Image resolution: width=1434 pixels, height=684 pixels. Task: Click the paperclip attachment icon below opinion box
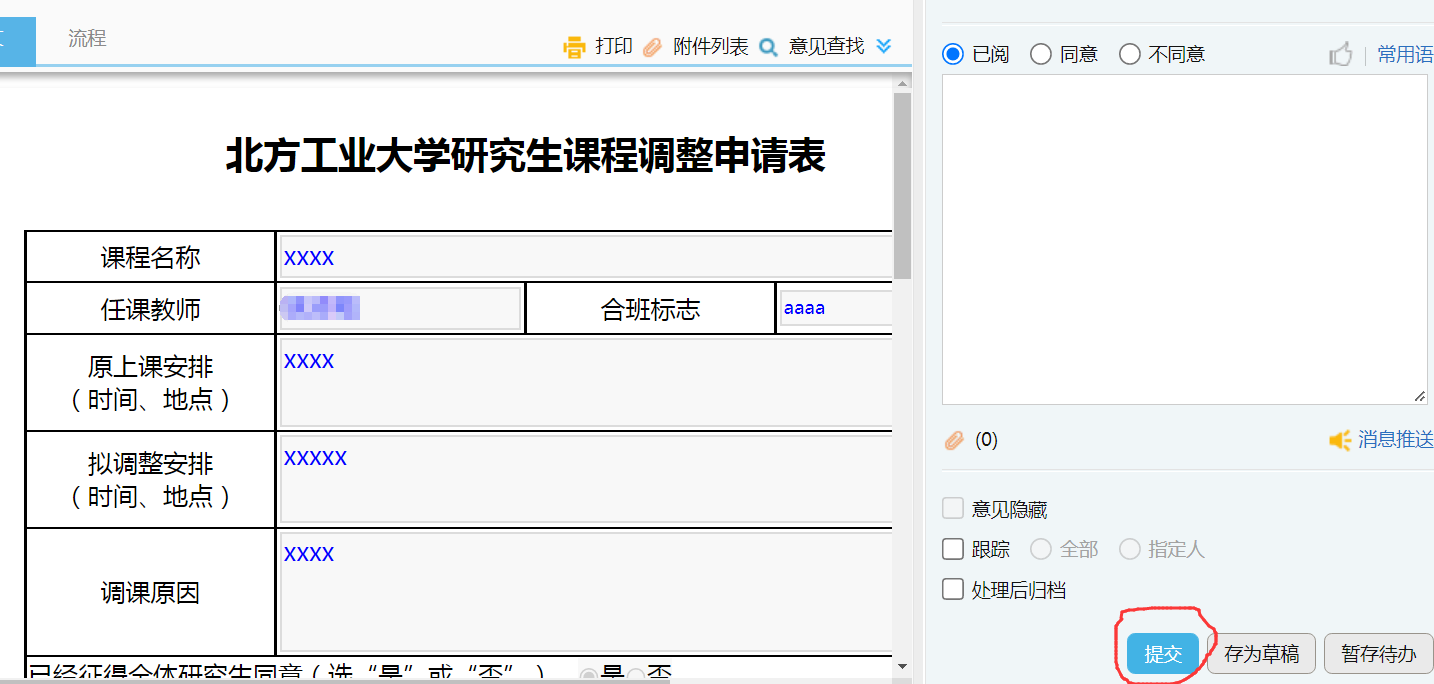[x=954, y=440]
